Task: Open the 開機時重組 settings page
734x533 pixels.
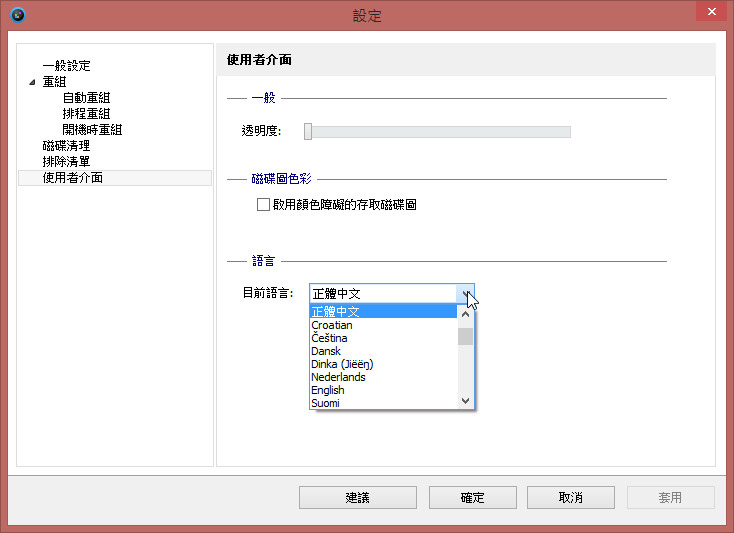Action: click(92, 129)
